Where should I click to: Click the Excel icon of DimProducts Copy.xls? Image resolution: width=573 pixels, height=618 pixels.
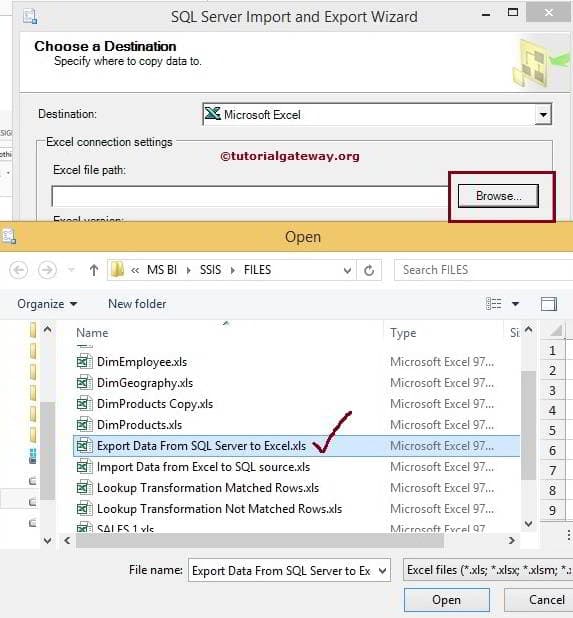coord(84,404)
